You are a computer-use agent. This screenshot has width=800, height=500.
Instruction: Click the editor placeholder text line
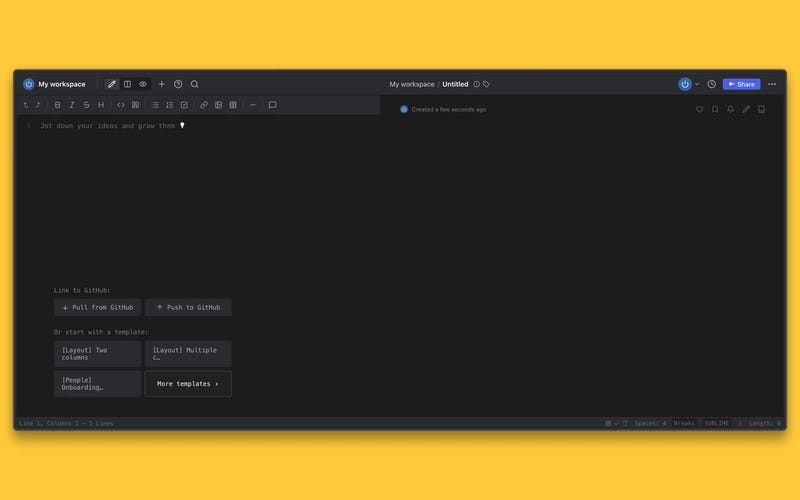[112, 126]
